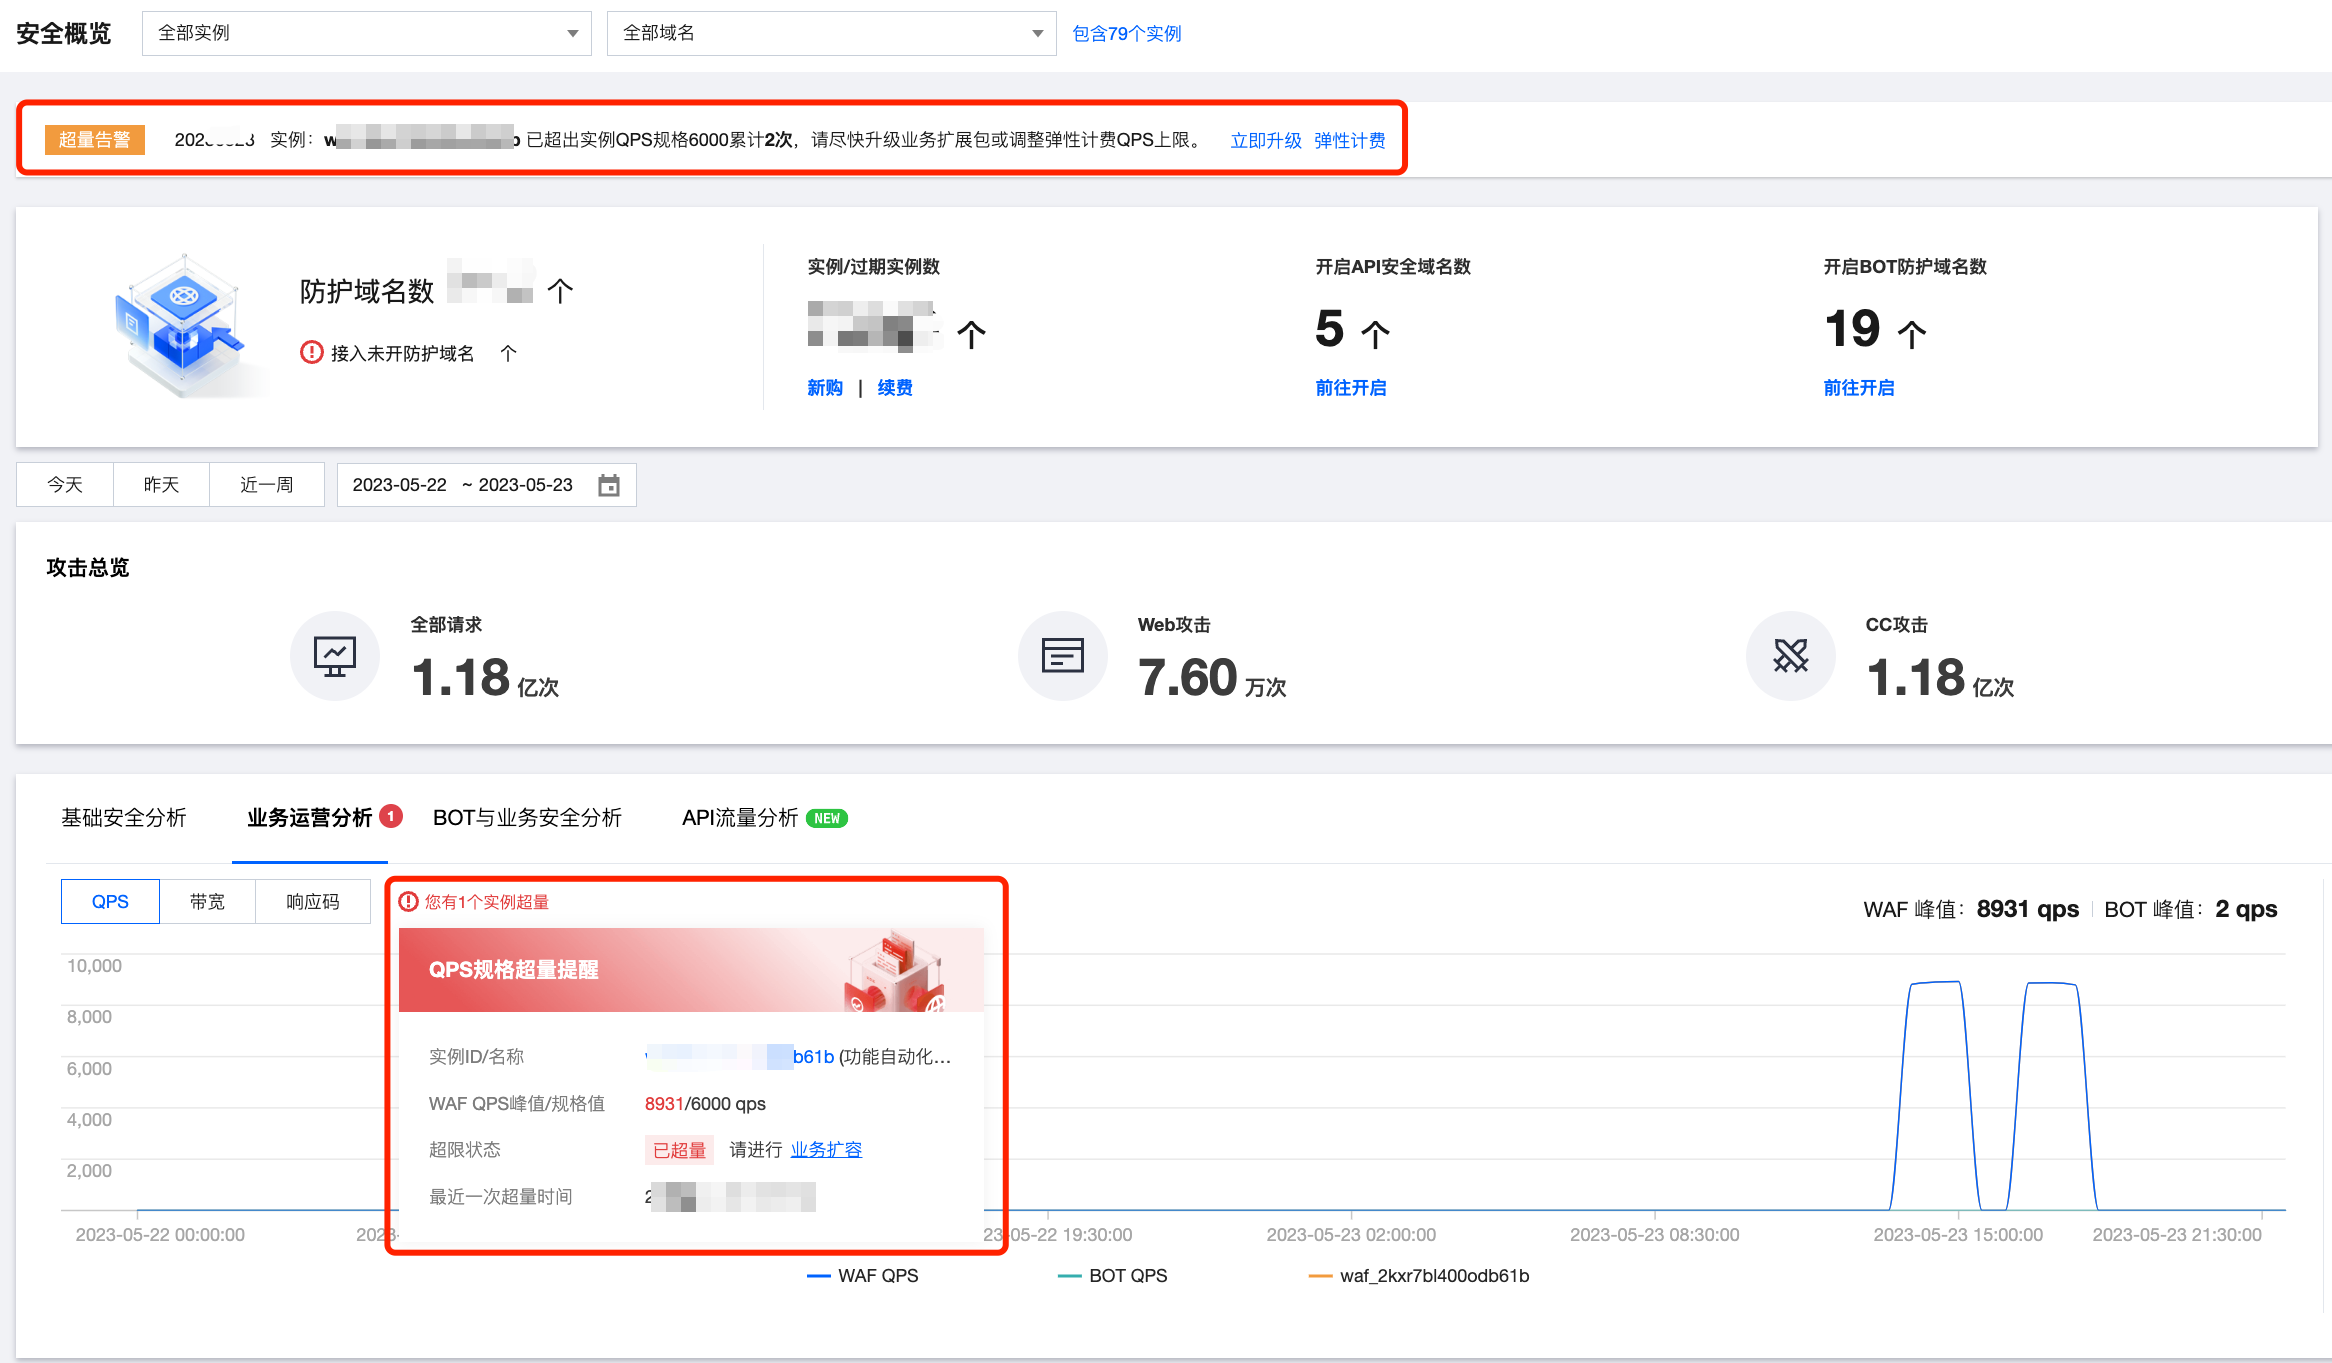Screen dimensions: 2332x1363
Task: Click the all-requests monitor icon
Action: click(335, 656)
